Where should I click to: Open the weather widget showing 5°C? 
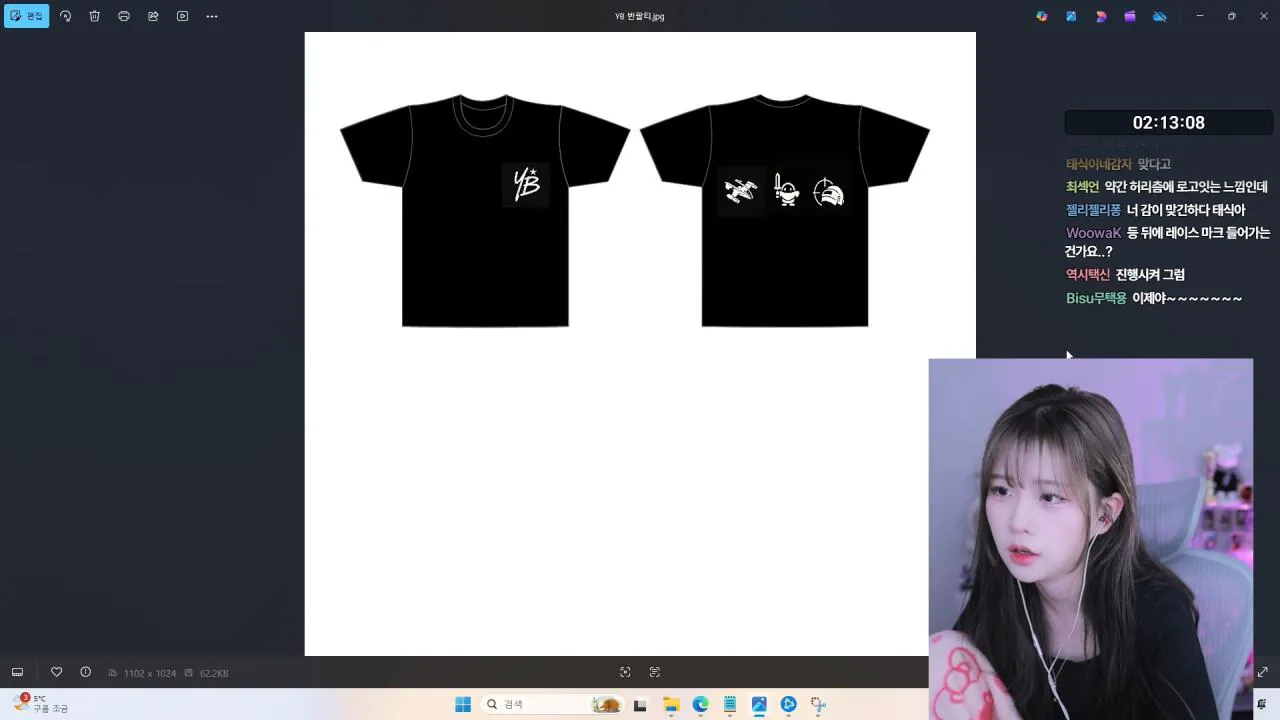coord(40,704)
